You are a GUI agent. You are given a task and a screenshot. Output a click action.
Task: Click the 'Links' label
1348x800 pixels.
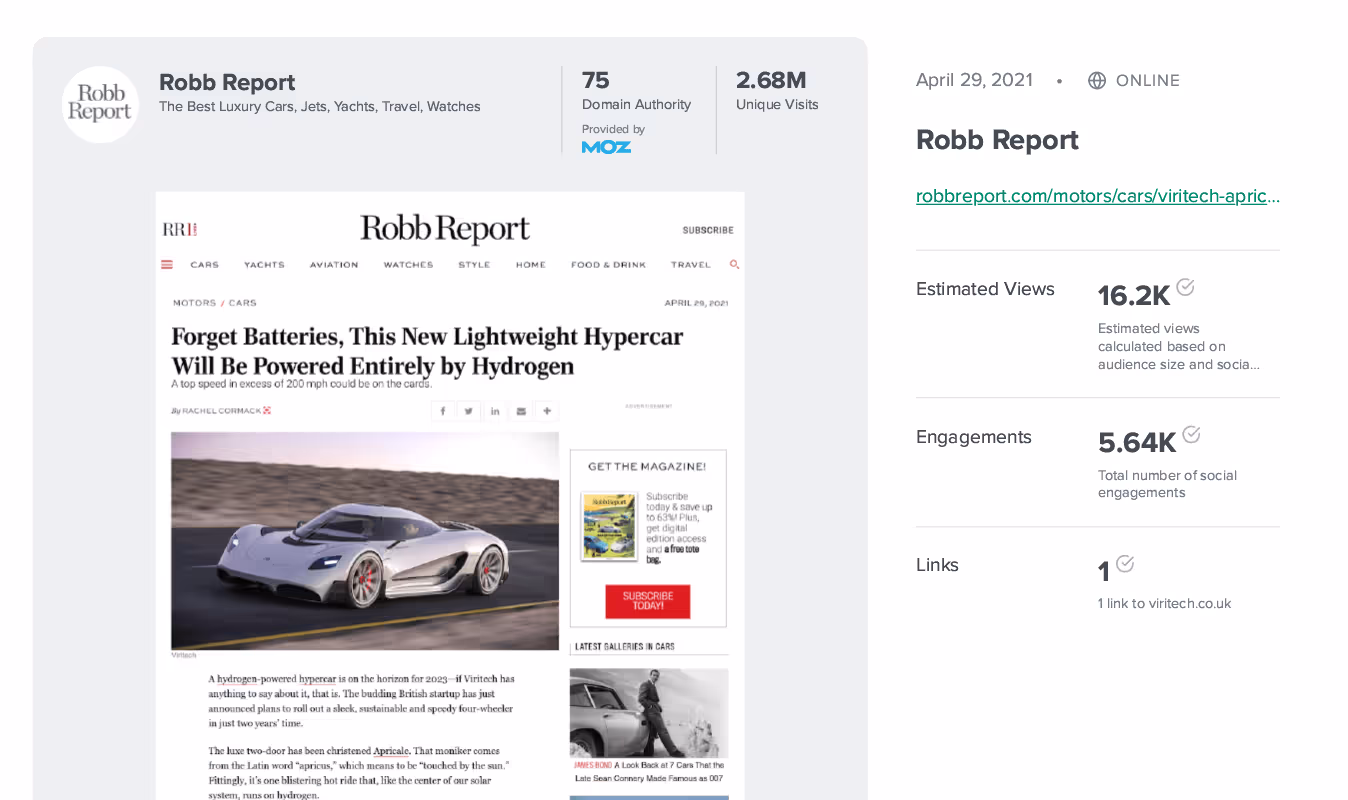[x=937, y=565]
